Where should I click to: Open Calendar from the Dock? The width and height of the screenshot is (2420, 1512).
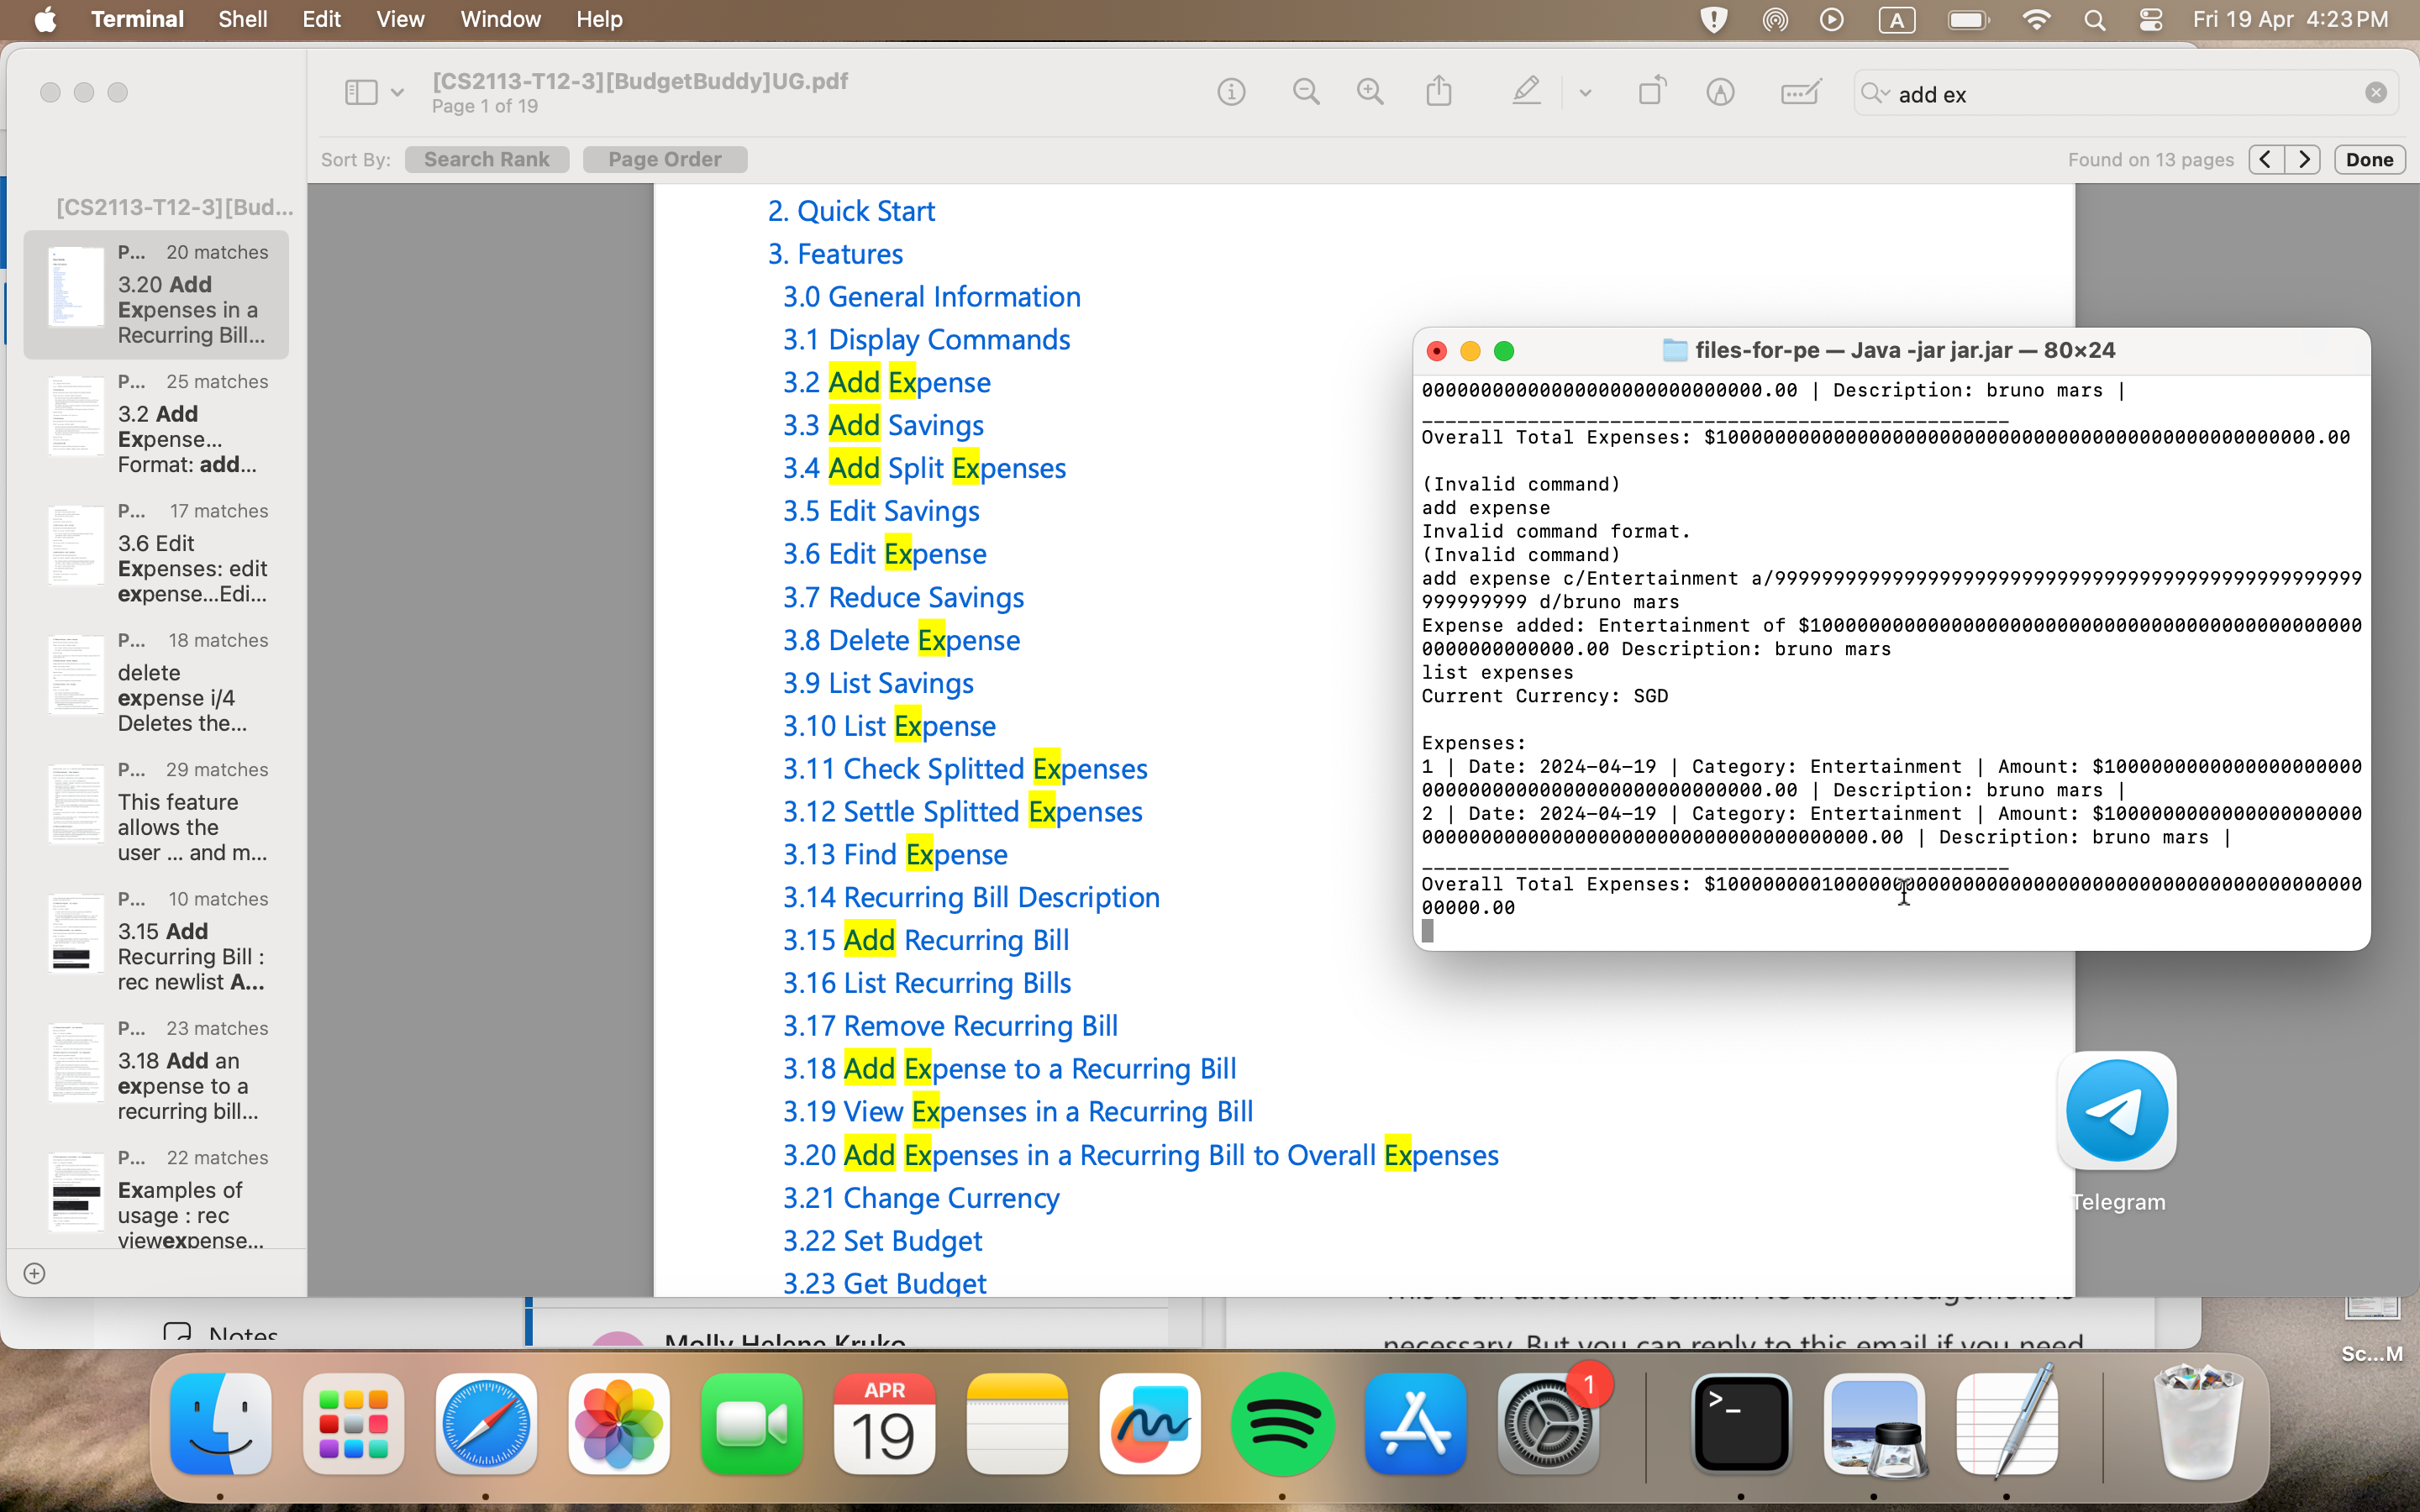tap(884, 1424)
